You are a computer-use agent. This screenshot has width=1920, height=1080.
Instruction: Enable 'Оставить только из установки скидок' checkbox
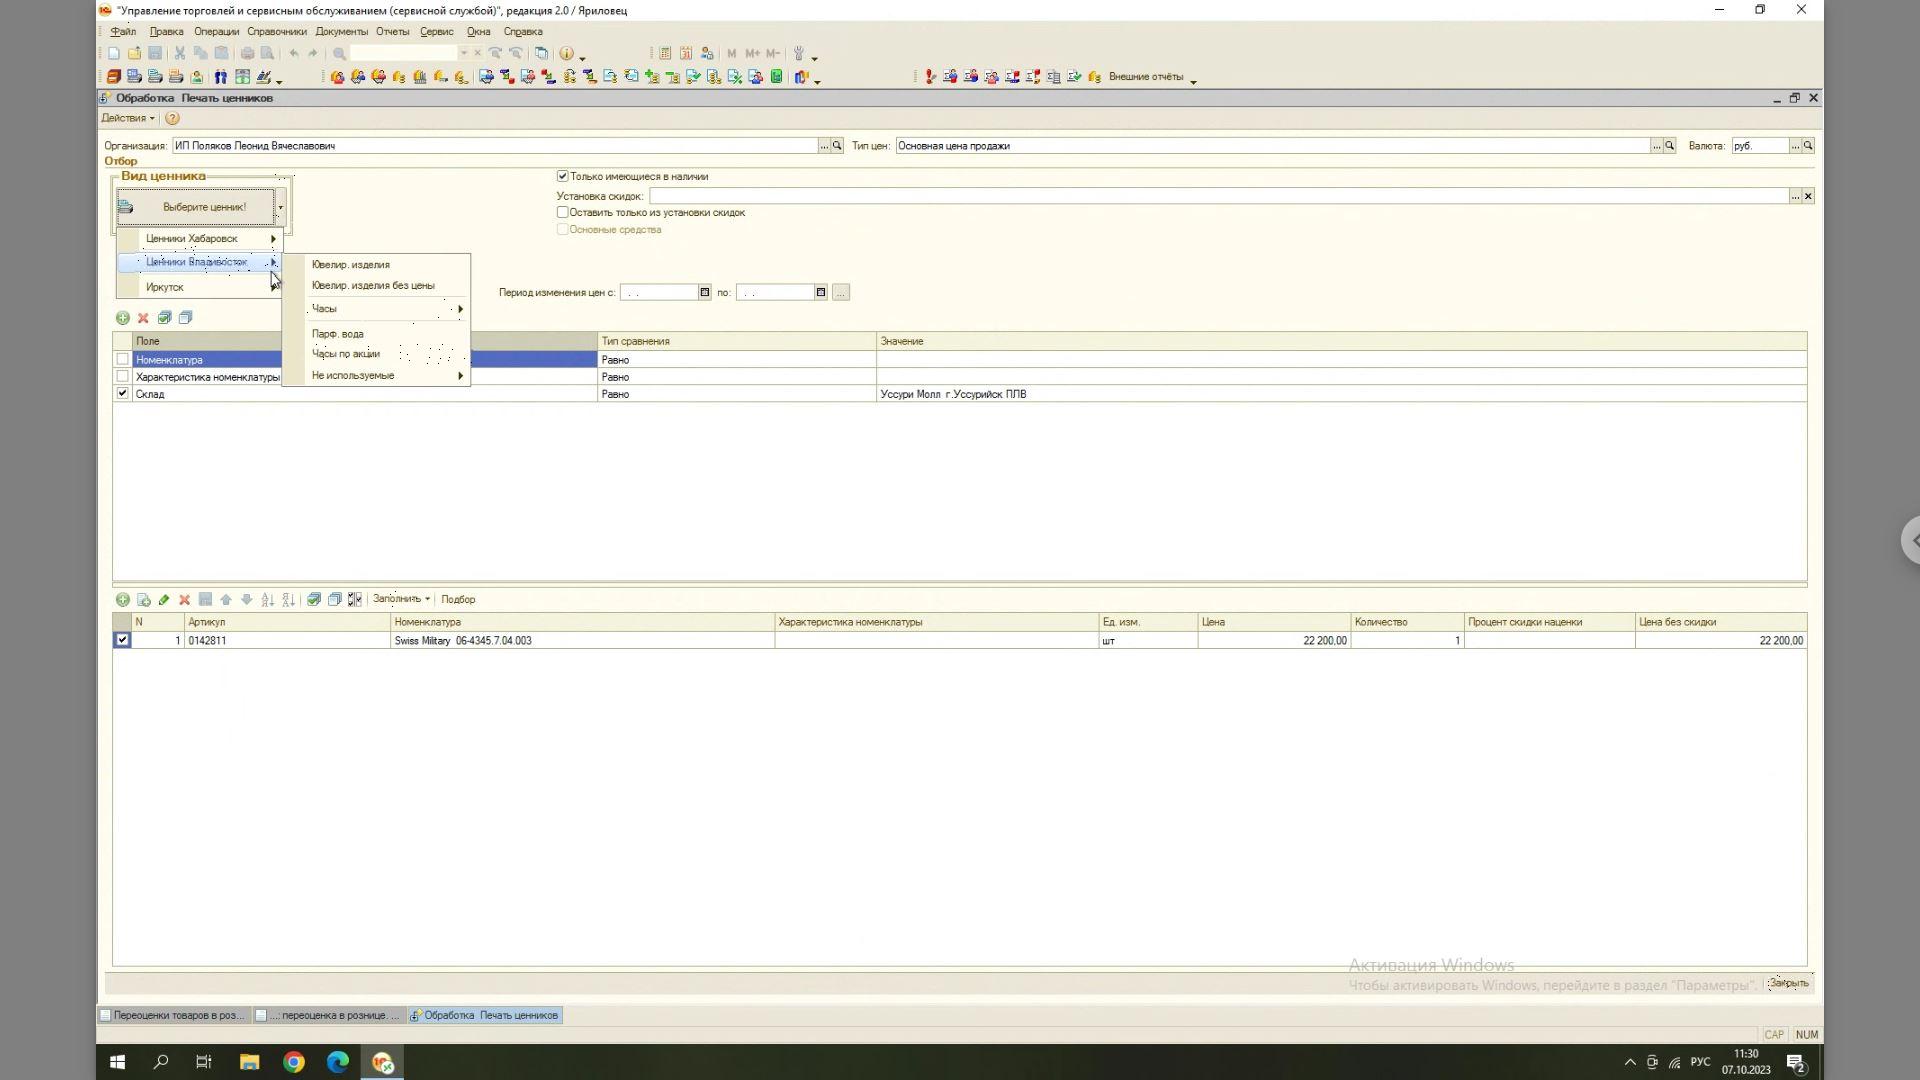tap(563, 212)
